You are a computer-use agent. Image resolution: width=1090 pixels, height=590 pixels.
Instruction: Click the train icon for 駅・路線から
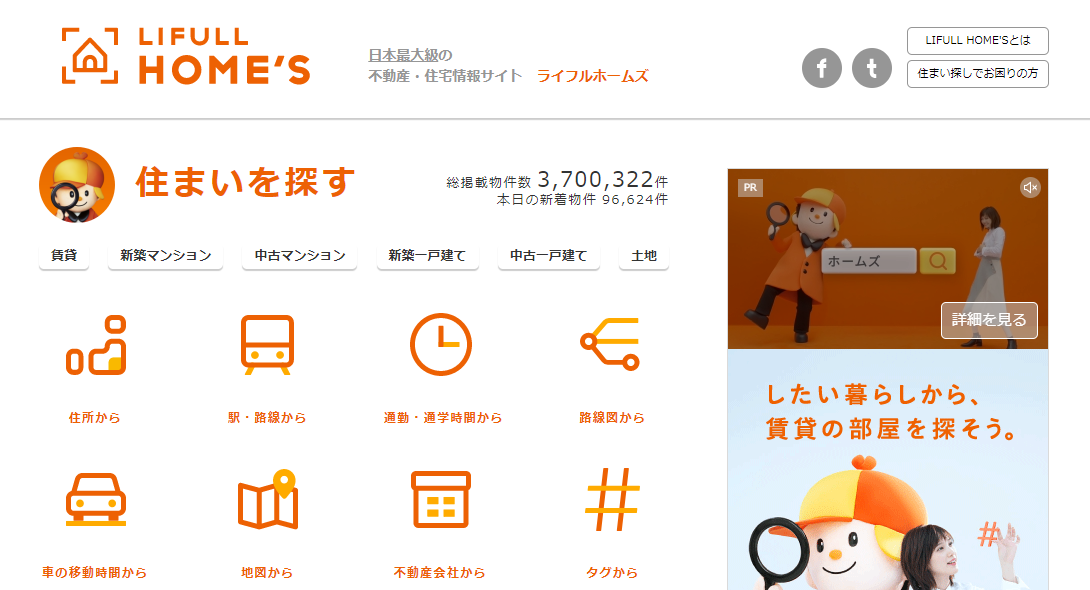(x=268, y=345)
